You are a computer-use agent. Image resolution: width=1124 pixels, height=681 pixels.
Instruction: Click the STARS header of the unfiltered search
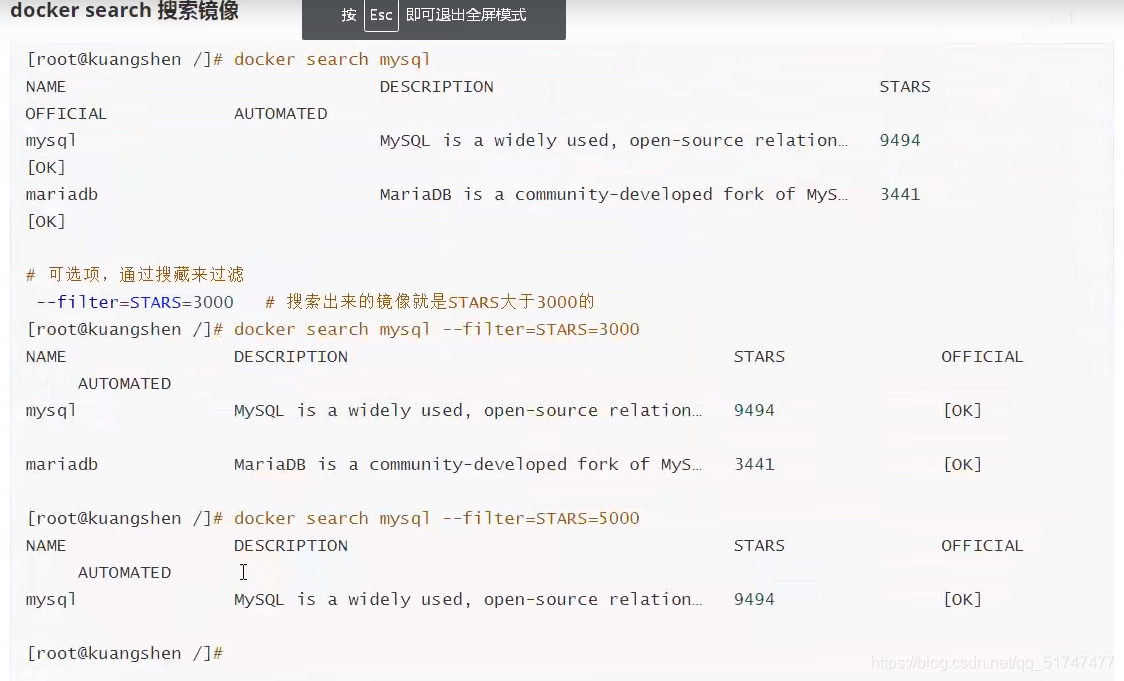(905, 87)
